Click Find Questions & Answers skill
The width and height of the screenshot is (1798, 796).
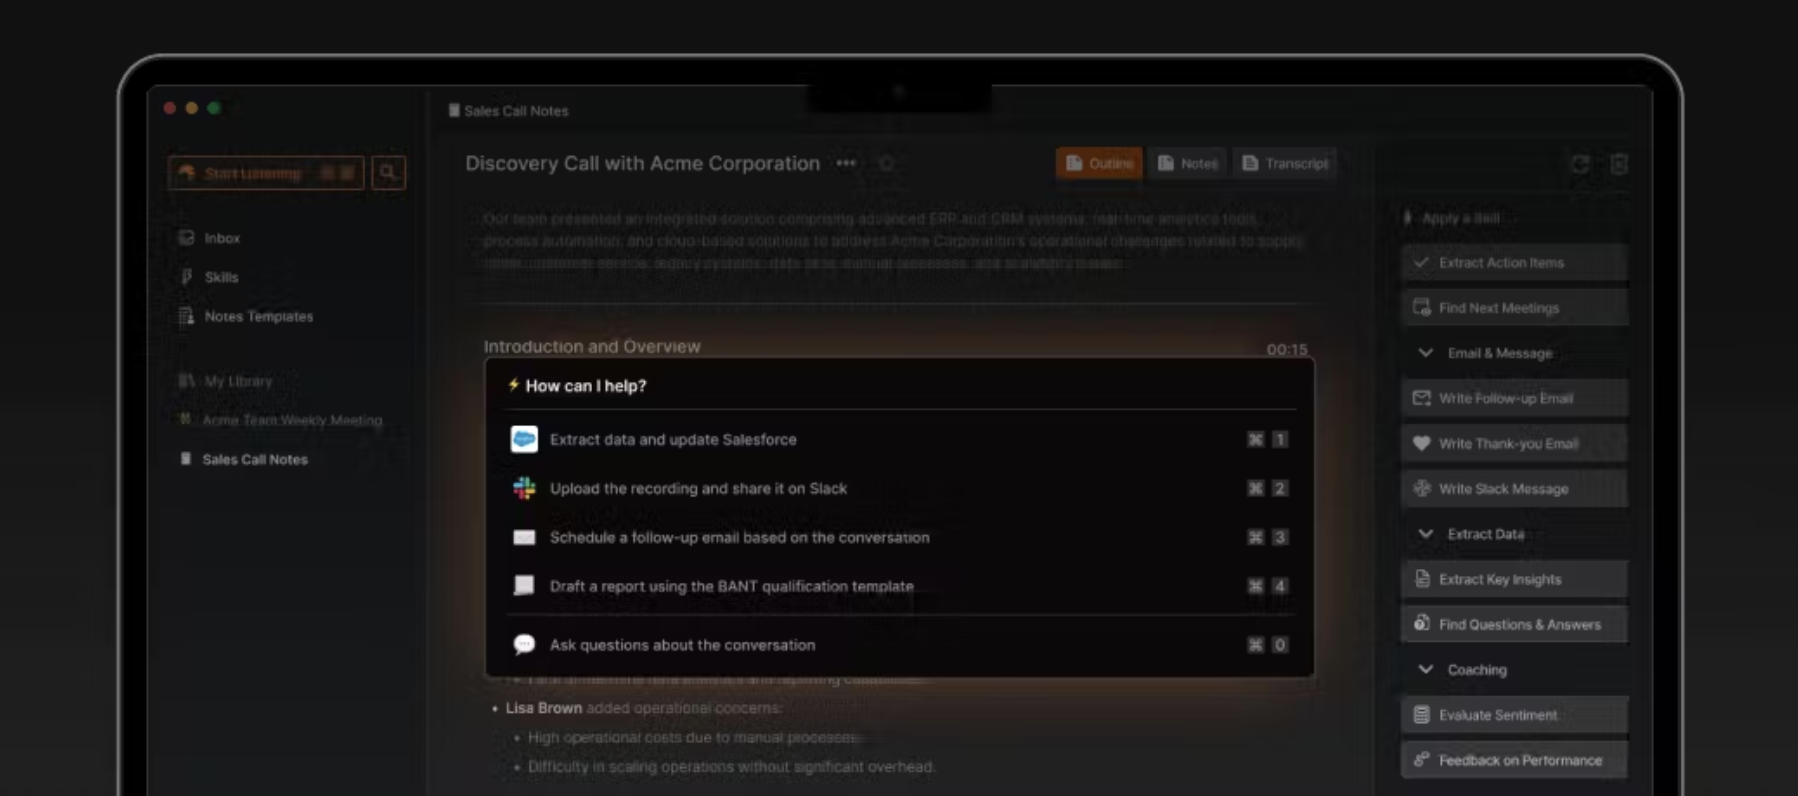click(1514, 624)
